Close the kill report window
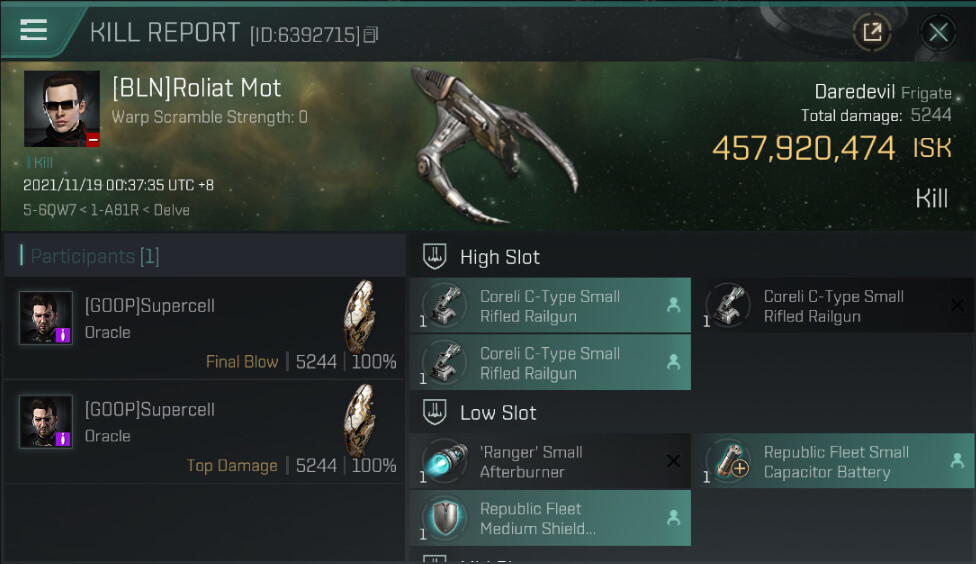 pos(938,32)
